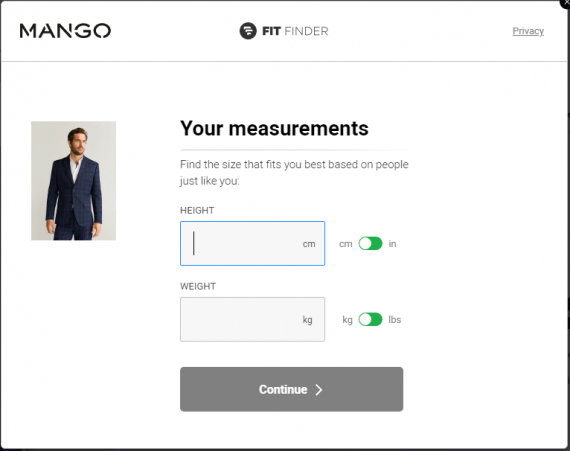Focus the Height input field

[252, 243]
